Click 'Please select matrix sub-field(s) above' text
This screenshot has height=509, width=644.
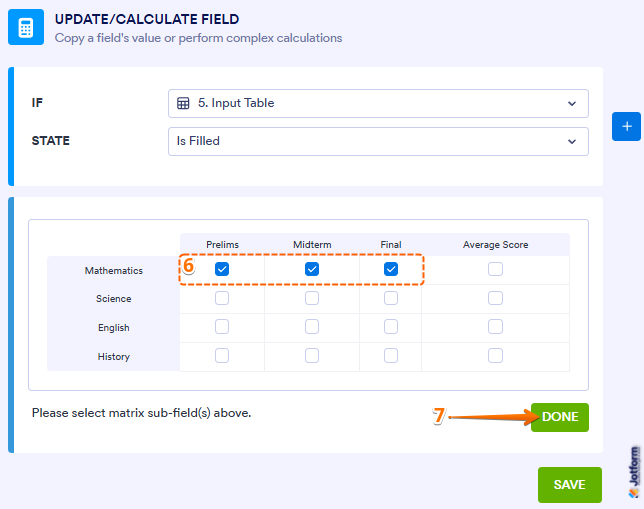tap(141, 413)
